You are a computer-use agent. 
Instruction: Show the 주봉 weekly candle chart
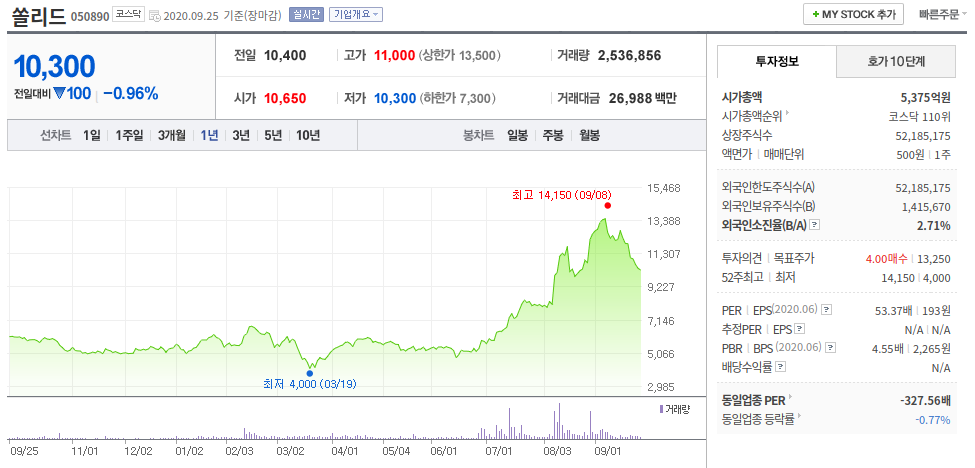pyautogui.click(x=553, y=135)
